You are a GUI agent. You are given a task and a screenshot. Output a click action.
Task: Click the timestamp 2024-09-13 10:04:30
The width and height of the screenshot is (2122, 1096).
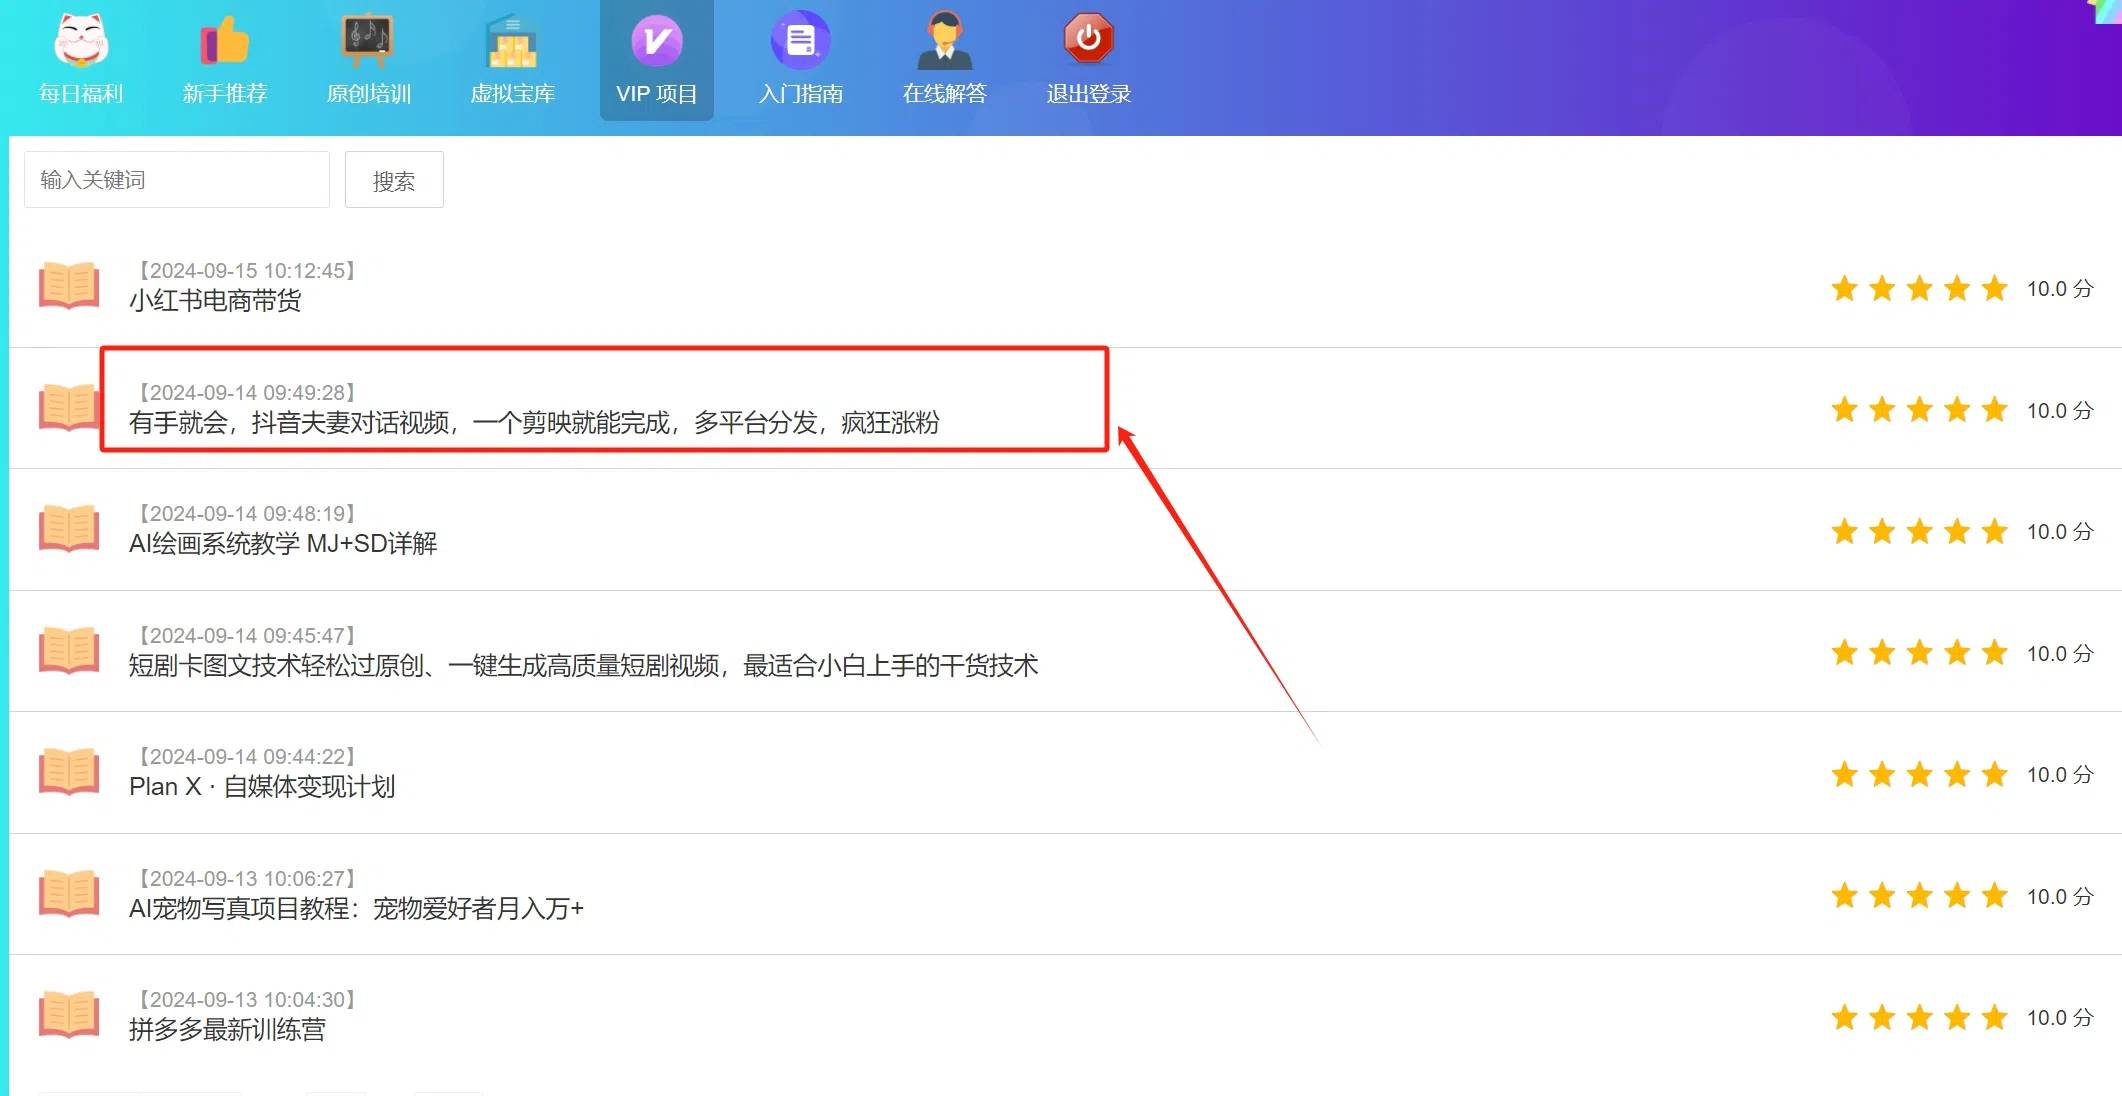(x=247, y=1000)
